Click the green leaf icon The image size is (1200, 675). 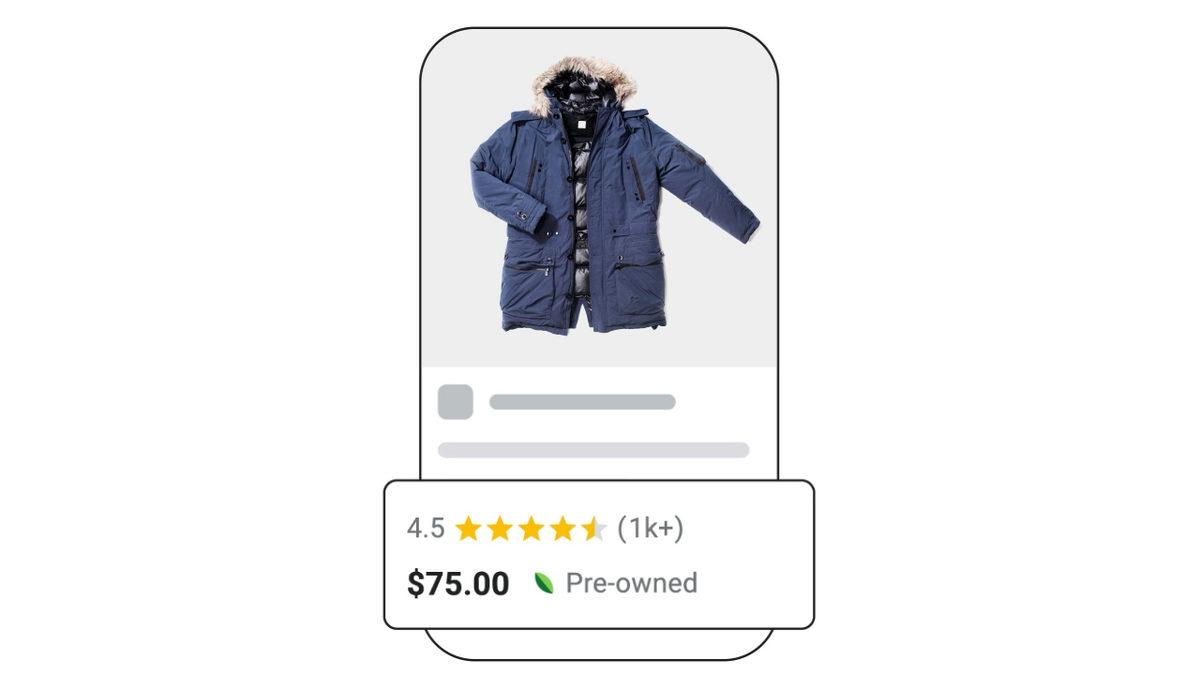pos(544,583)
